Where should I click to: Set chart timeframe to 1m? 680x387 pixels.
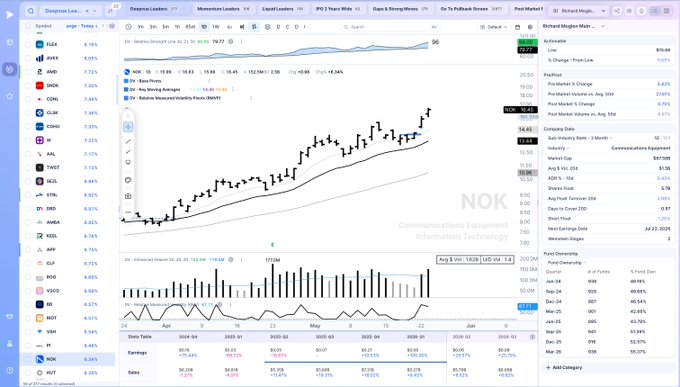coord(141,27)
